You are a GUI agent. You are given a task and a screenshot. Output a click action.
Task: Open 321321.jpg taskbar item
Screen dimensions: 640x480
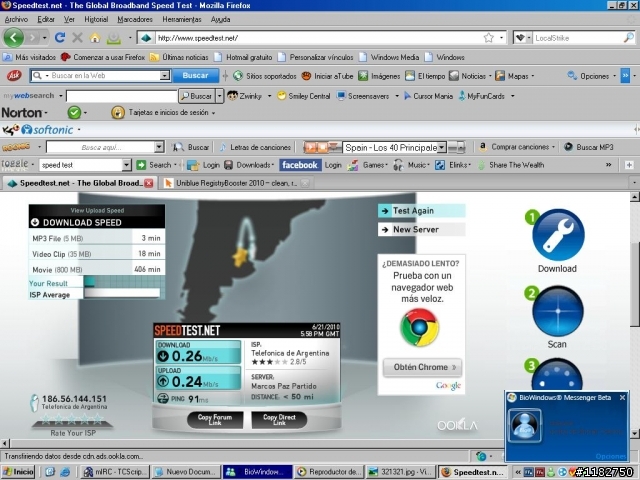400,472
